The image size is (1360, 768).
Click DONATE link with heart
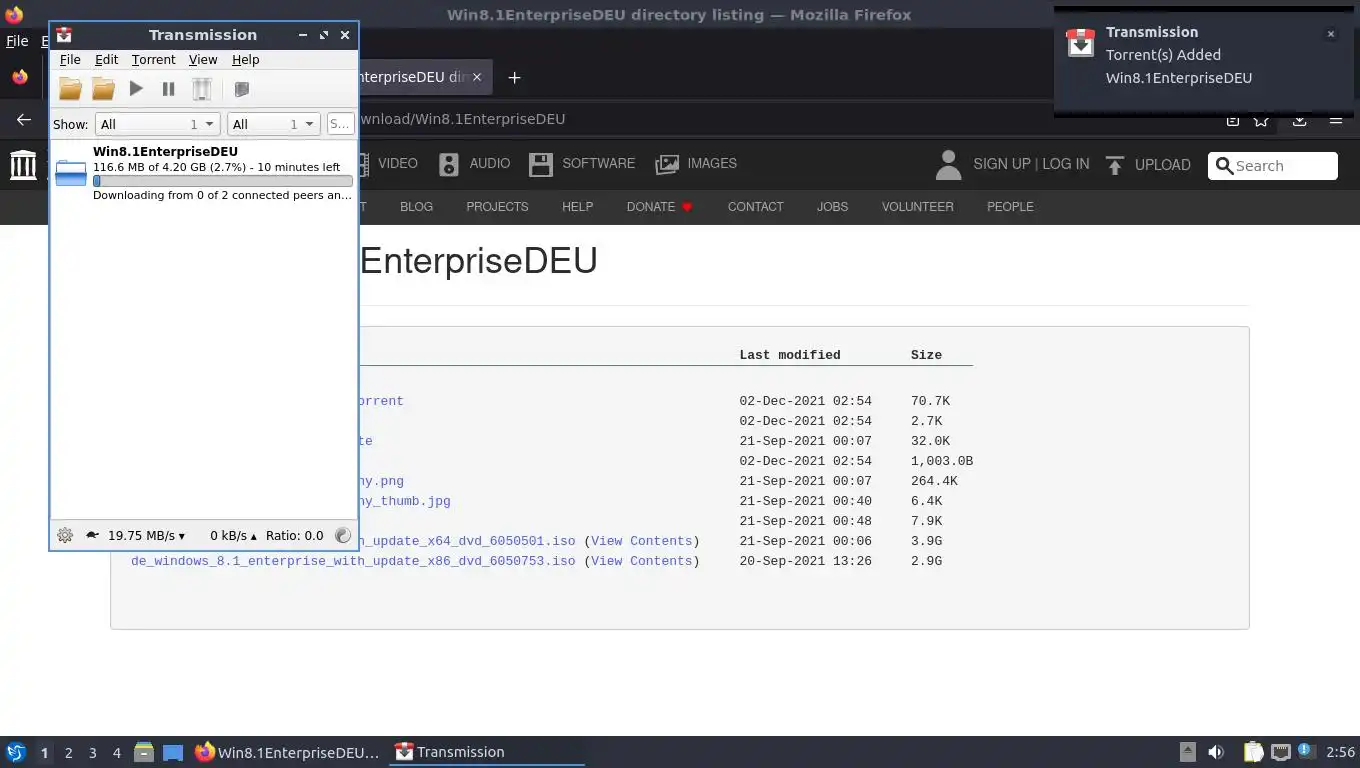click(660, 207)
